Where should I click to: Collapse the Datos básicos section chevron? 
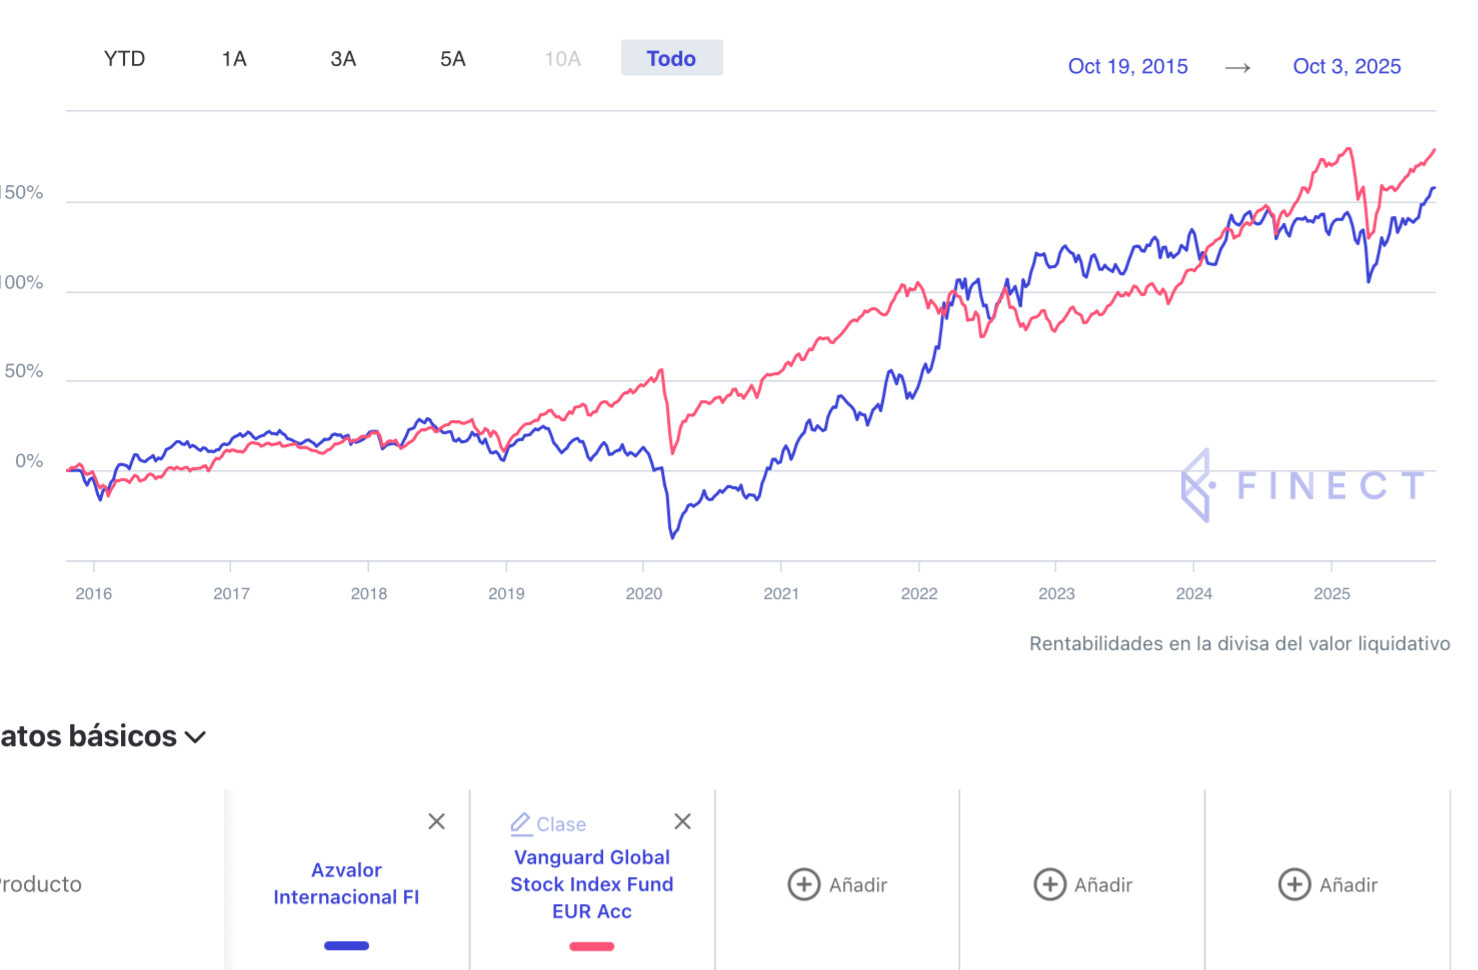(196, 737)
